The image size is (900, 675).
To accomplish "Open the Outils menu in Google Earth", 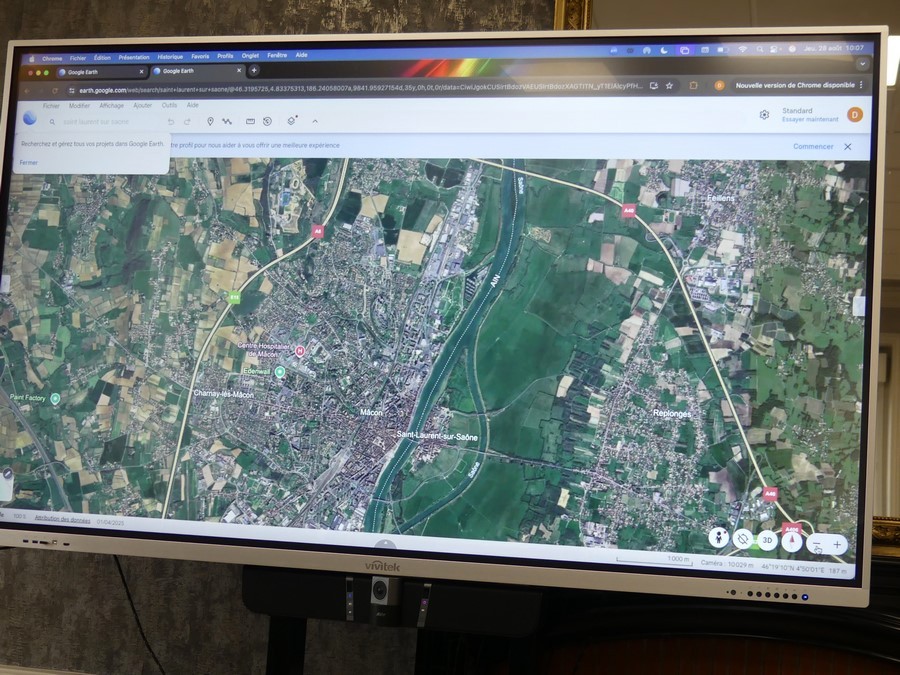I will [x=169, y=105].
